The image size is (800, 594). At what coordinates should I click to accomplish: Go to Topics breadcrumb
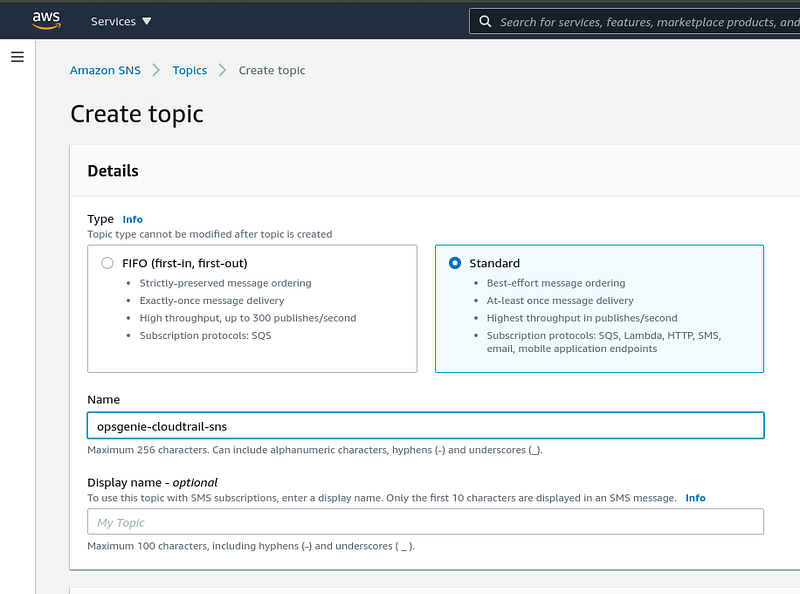[189, 70]
